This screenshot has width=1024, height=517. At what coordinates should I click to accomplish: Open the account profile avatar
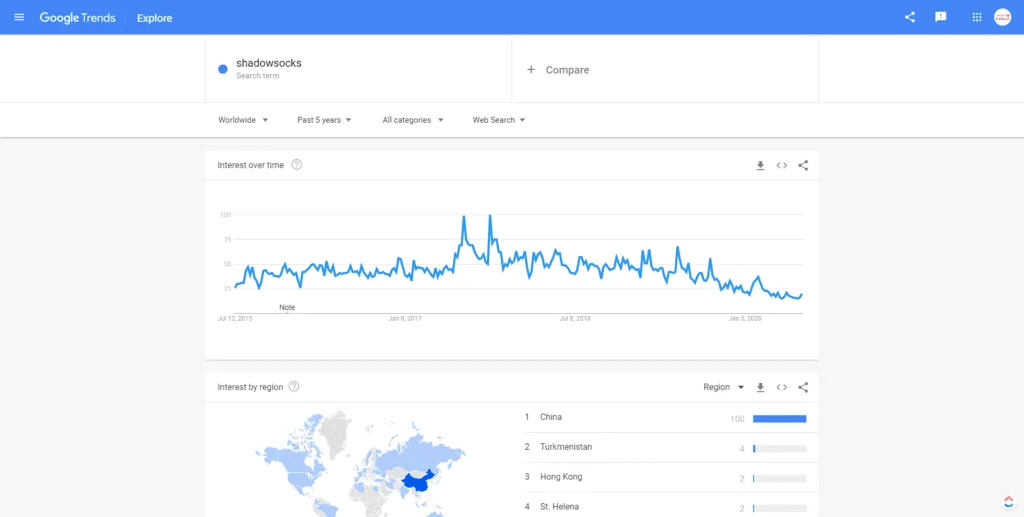pos(1002,17)
